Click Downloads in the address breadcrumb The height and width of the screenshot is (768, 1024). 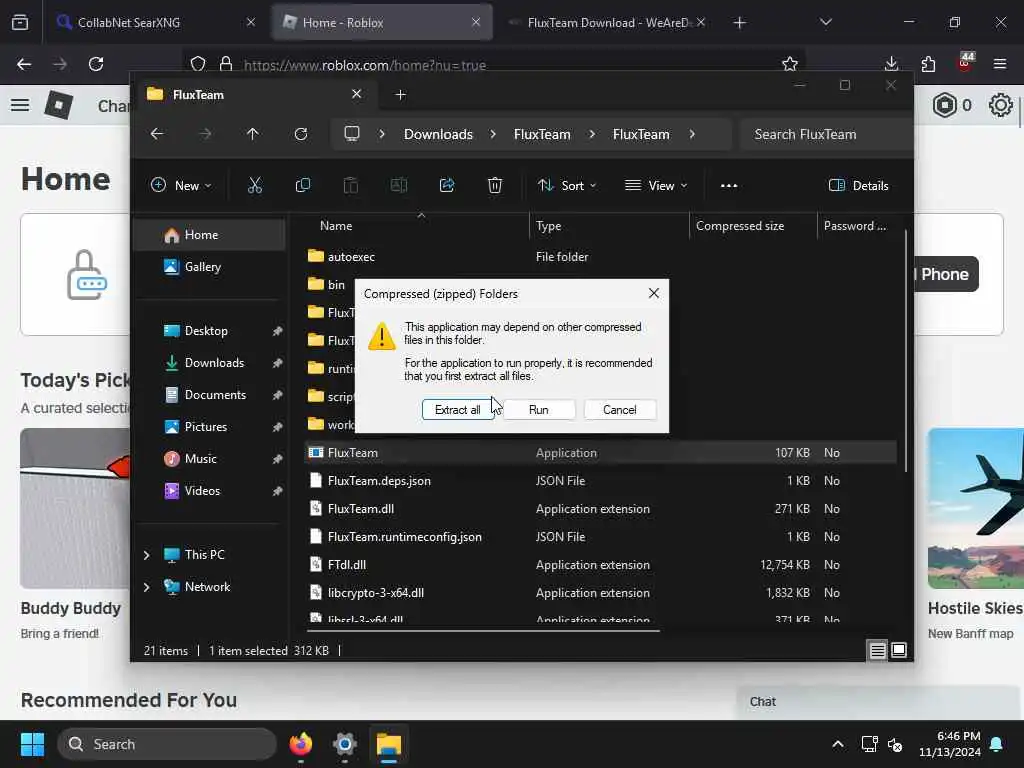(x=438, y=134)
